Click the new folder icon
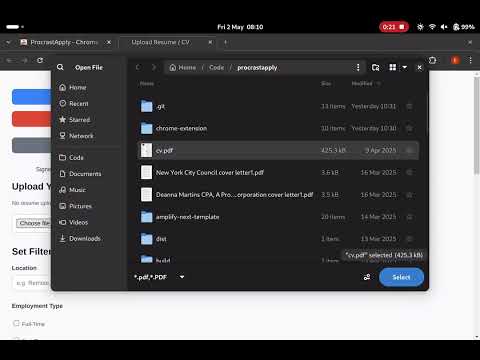 click(x=375, y=68)
